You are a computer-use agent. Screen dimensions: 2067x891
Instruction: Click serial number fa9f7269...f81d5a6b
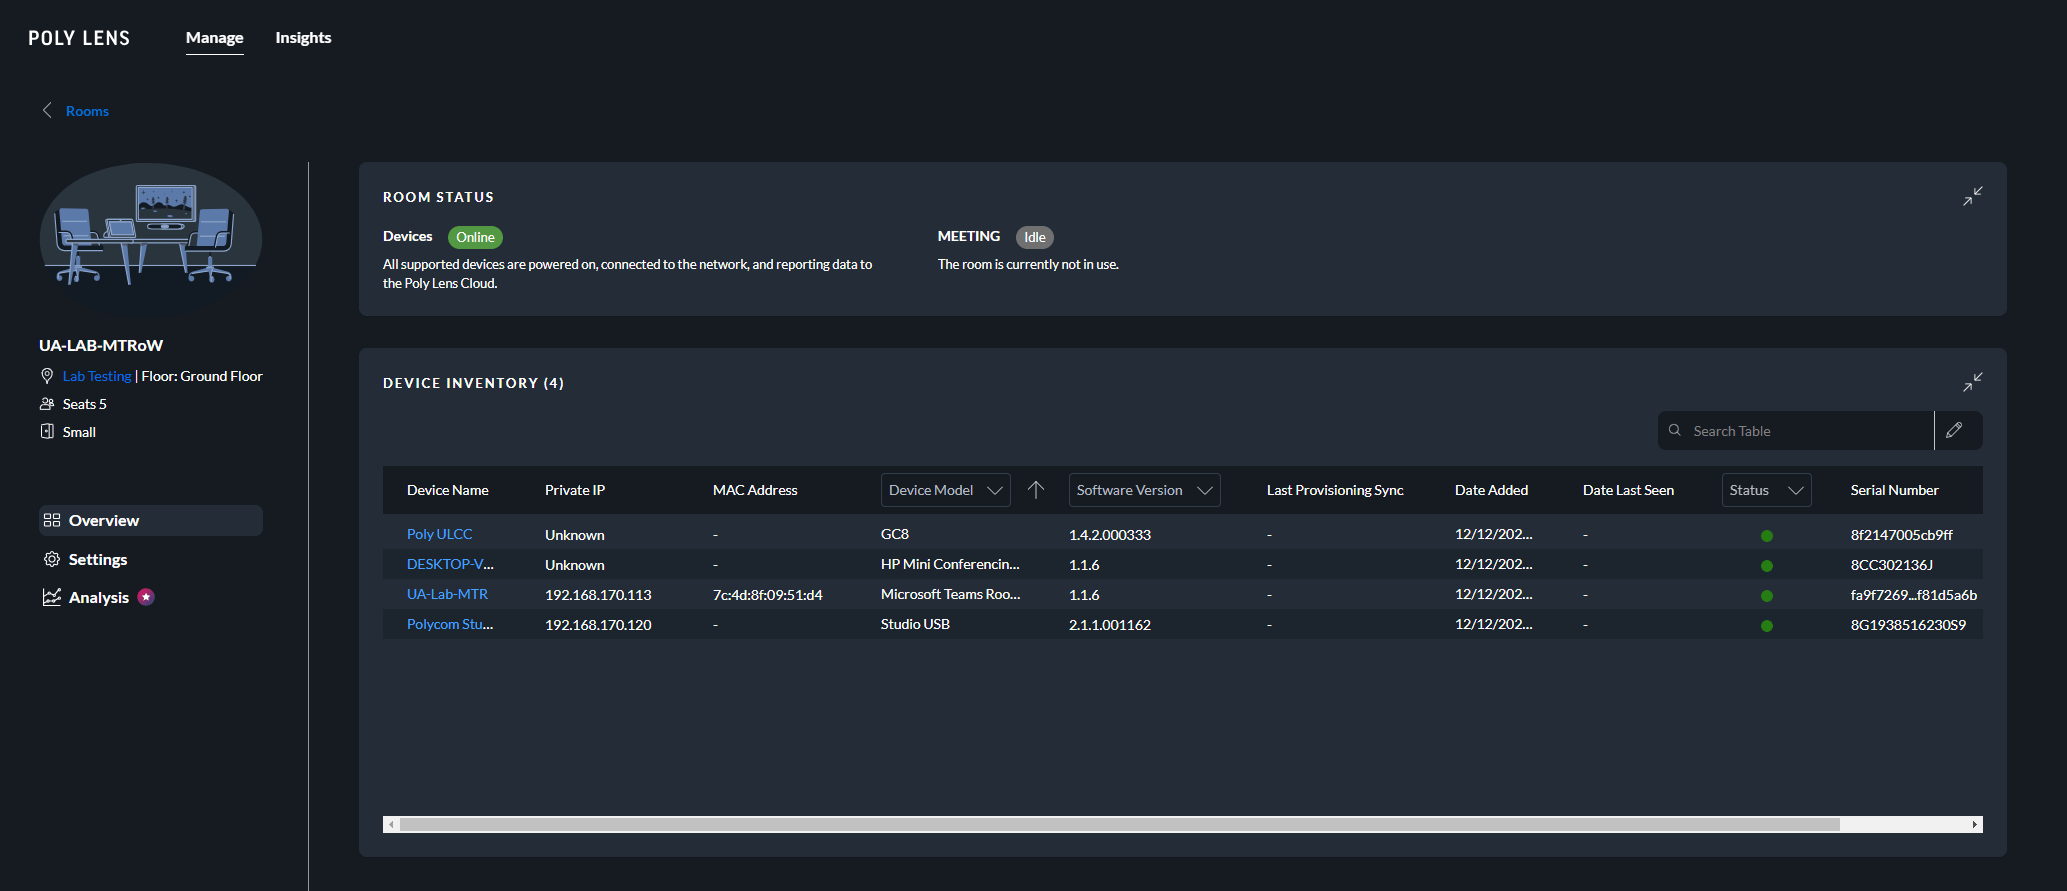point(1914,595)
